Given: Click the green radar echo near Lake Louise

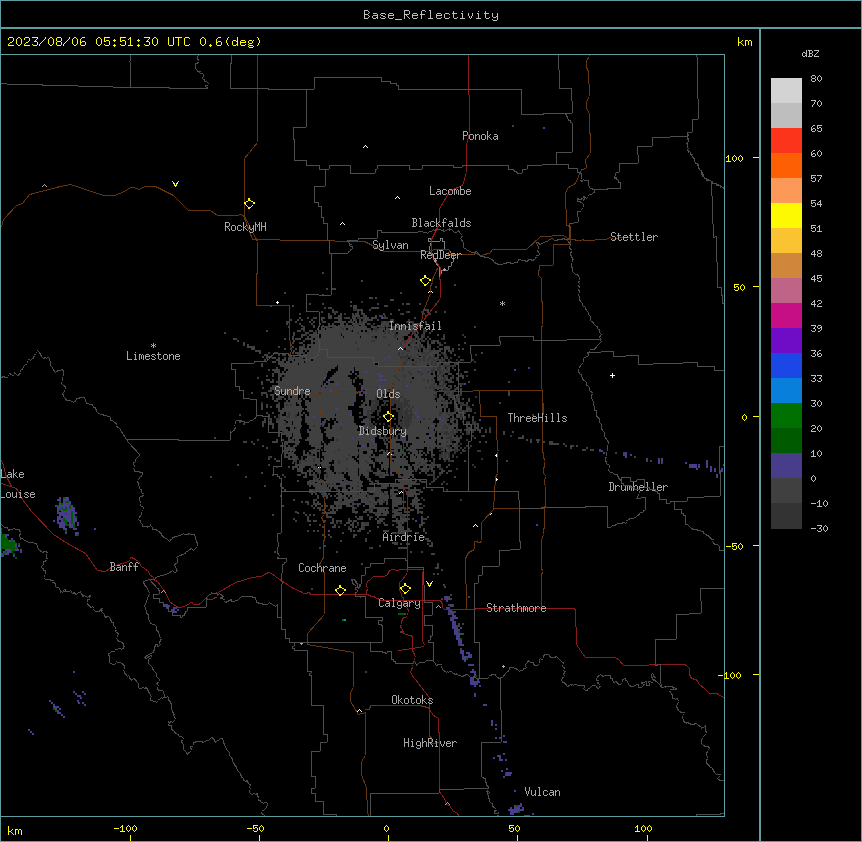Looking at the screenshot, I should tap(9, 544).
